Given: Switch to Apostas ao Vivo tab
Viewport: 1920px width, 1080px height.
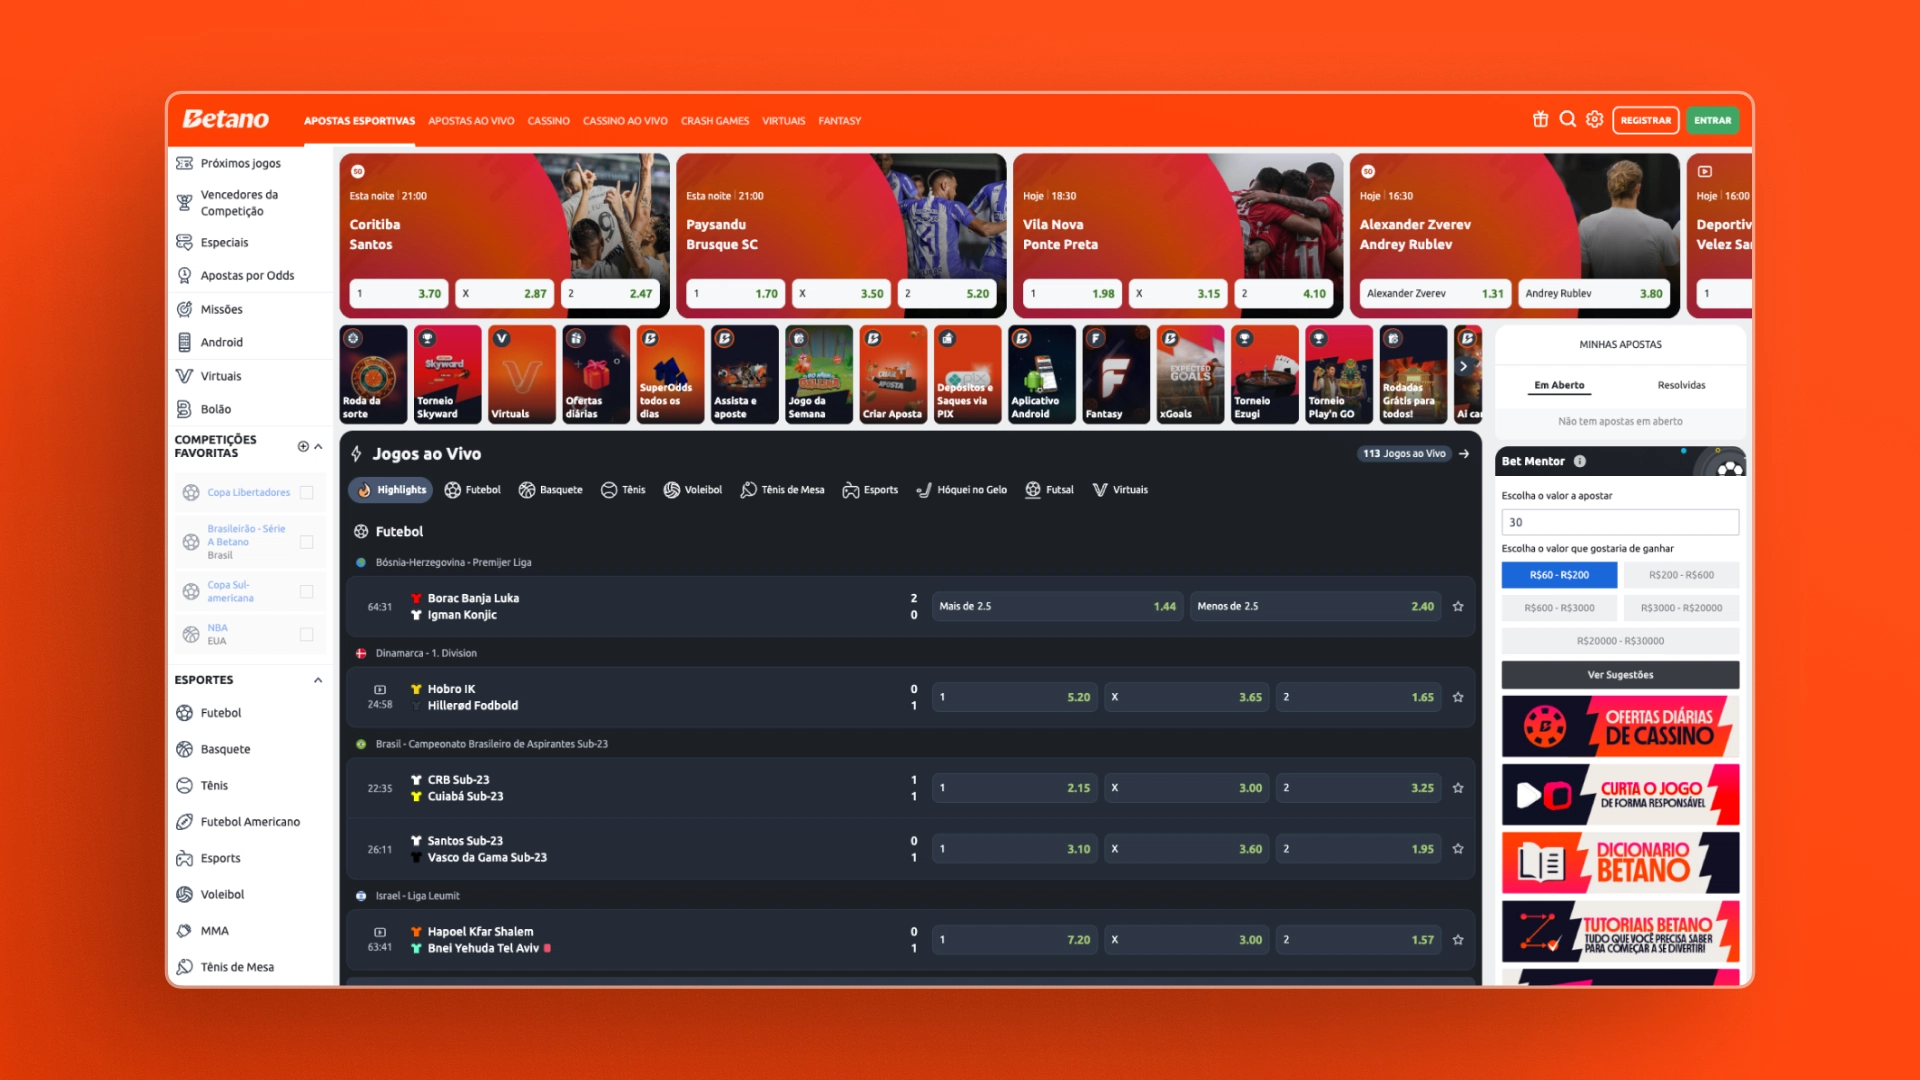Looking at the screenshot, I should click(469, 120).
